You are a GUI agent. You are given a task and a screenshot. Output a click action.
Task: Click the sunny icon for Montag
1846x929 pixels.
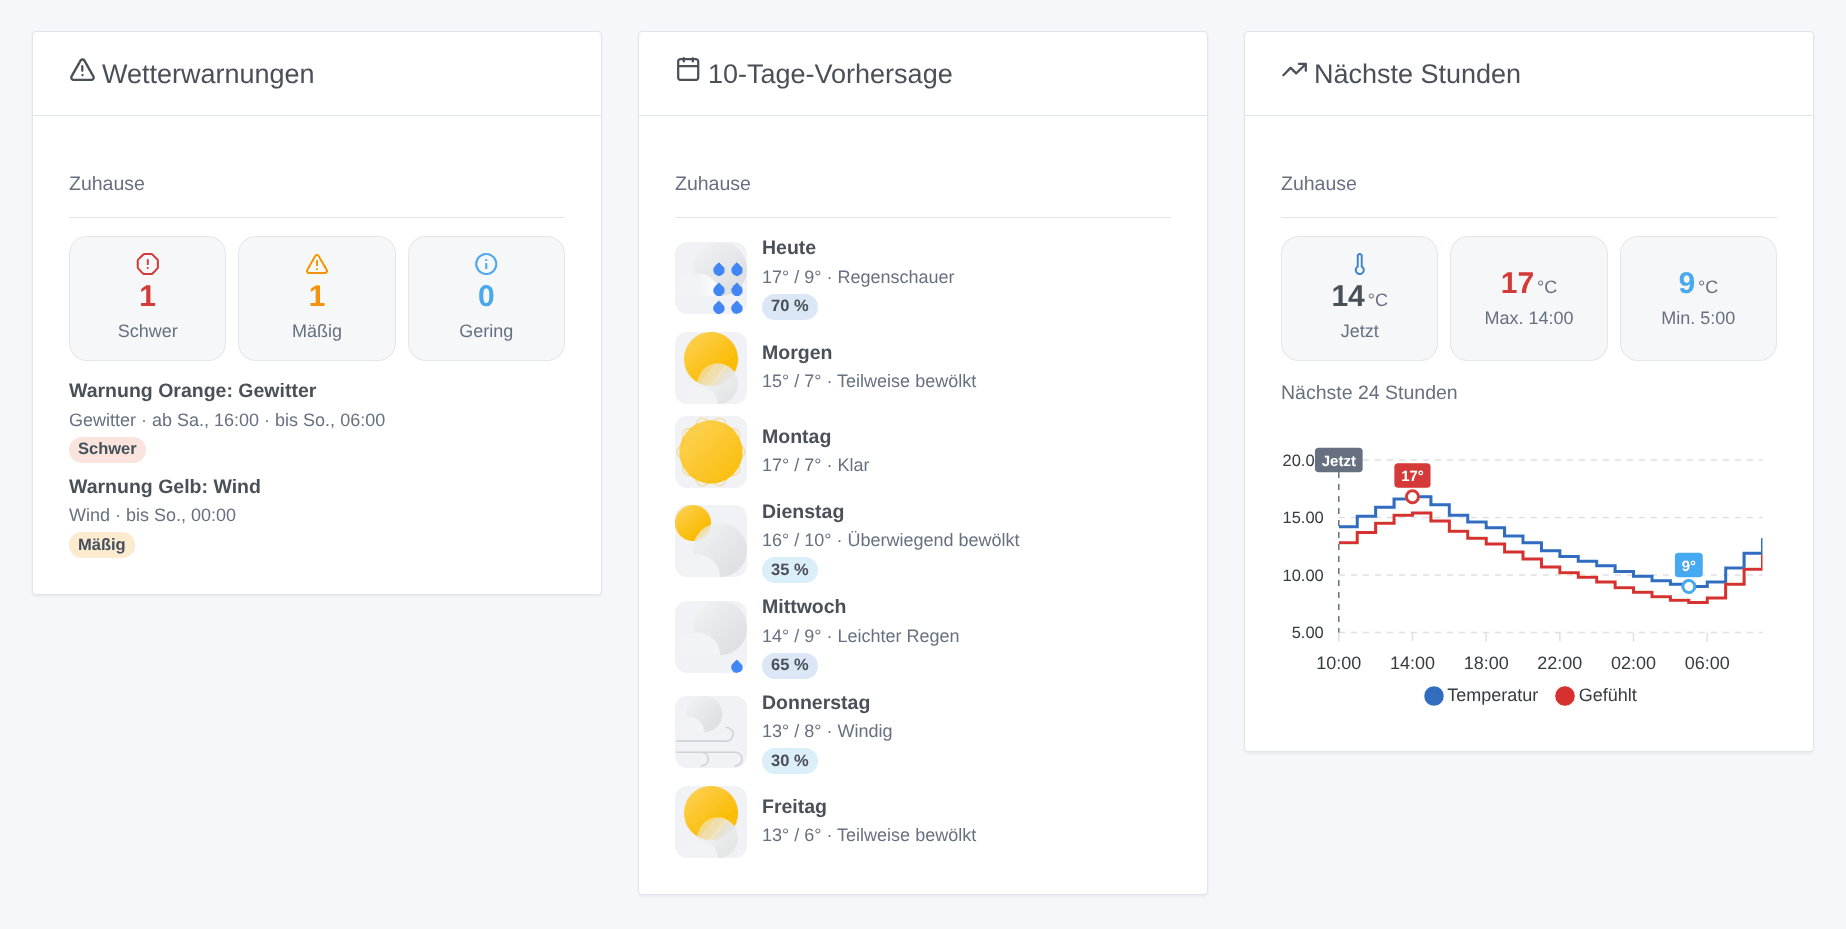click(x=711, y=452)
